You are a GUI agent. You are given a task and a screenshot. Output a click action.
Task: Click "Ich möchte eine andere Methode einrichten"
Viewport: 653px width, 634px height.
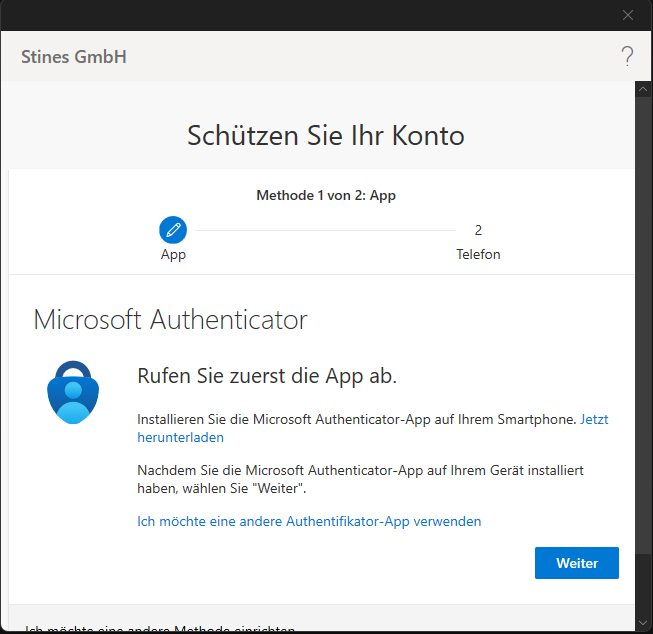[x=160, y=630]
